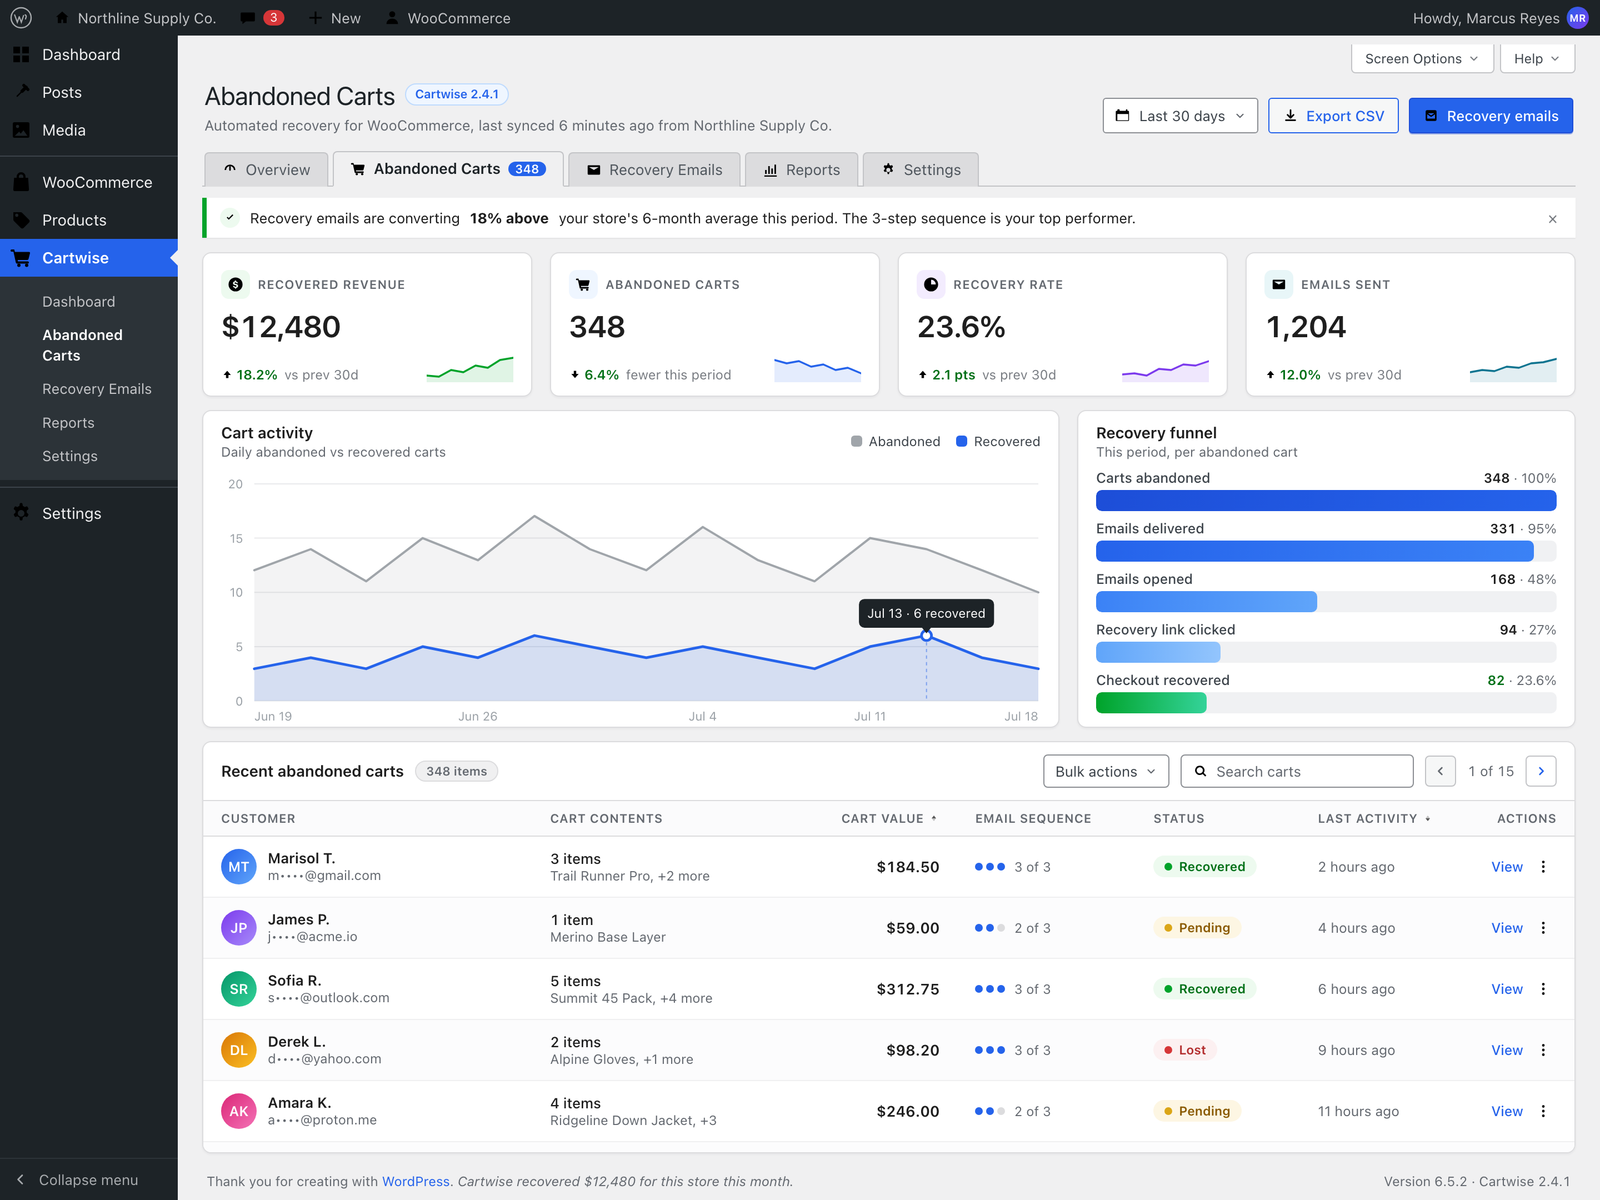Open the WordPress footer link
Screen dimensions: 1600x1200
(416, 1181)
